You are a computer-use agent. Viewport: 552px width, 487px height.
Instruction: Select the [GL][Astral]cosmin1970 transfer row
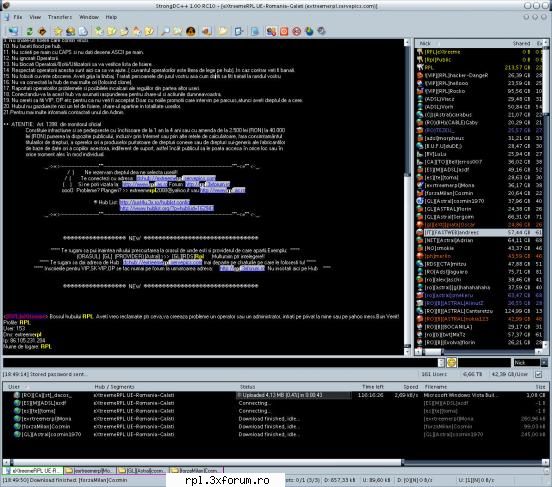(275, 434)
